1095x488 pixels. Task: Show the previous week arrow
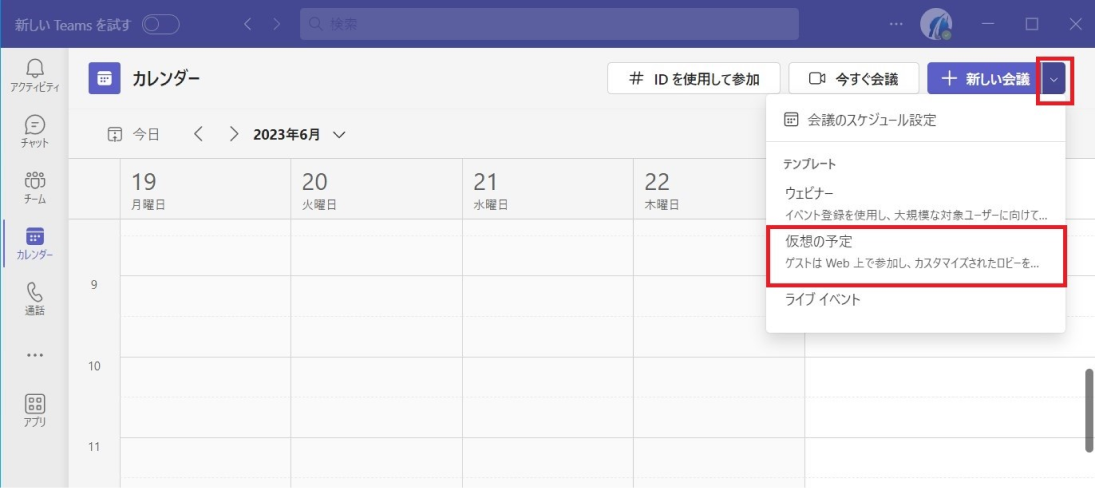click(198, 134)
